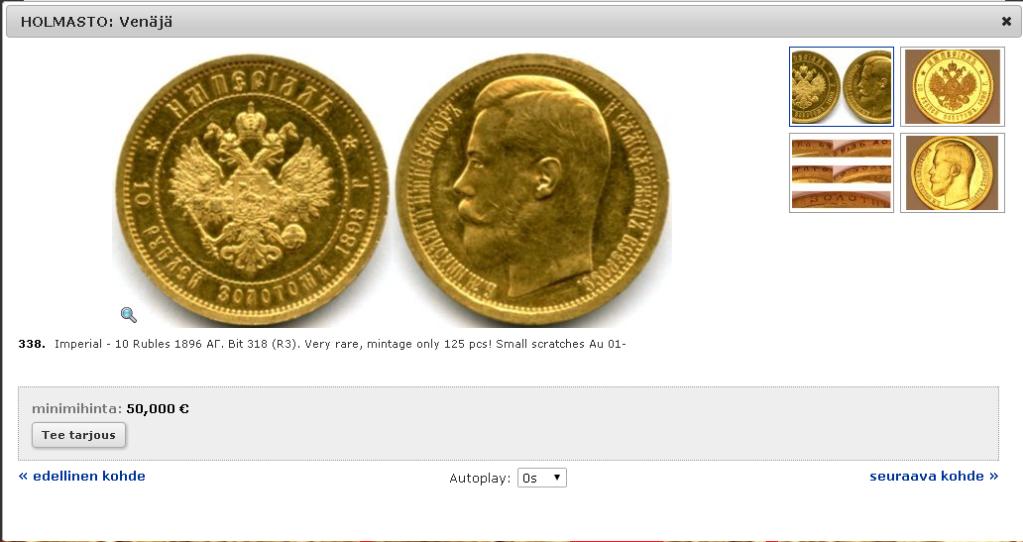Screen dimensions: 1023x542
Task: Click the minimihinta label
Action: coord(77,409)
